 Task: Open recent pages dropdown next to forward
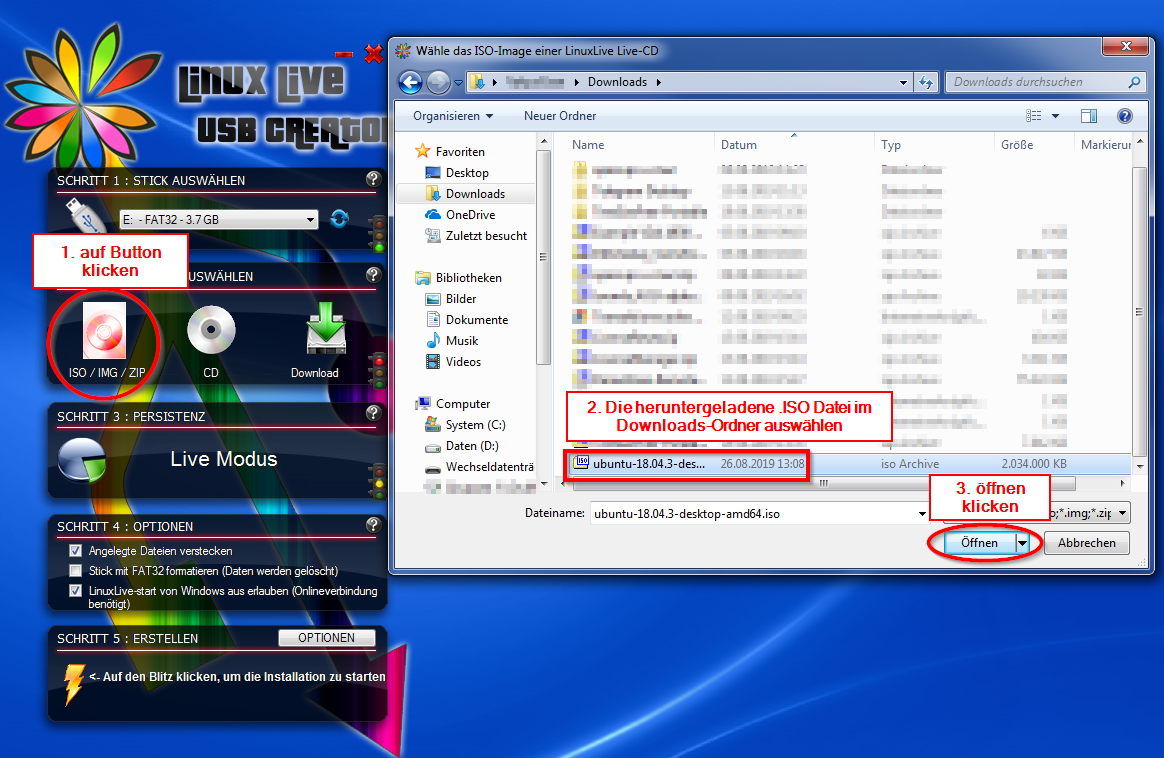pos(458,82)
